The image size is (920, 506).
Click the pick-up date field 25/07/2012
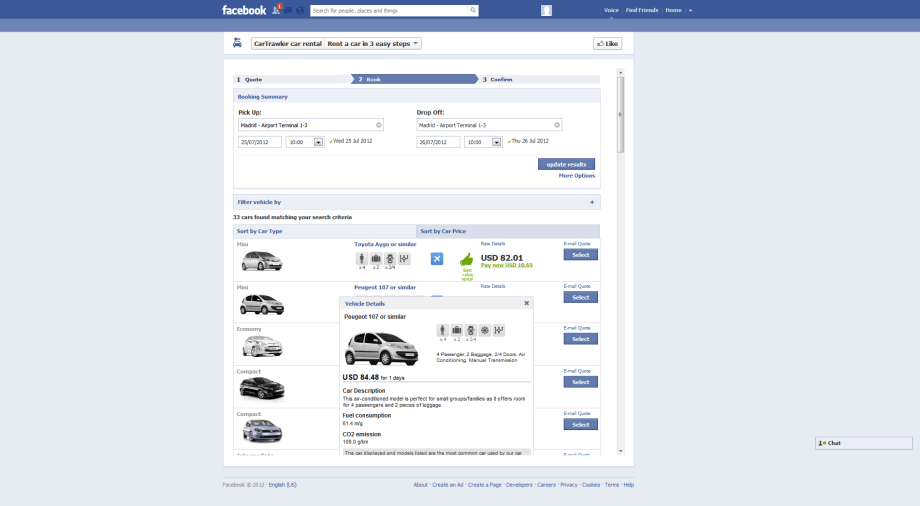tap(260, 142)
